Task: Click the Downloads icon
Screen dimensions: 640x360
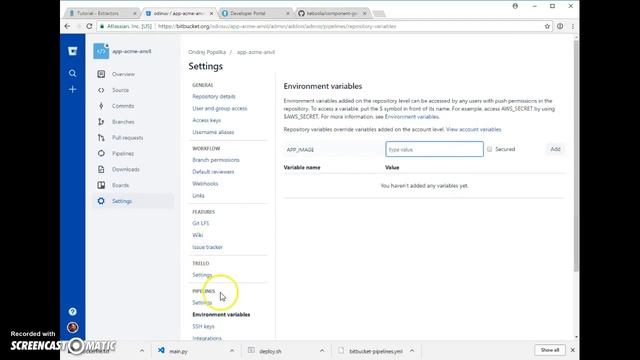Action: pyautogui.click(x=101, y=169)
